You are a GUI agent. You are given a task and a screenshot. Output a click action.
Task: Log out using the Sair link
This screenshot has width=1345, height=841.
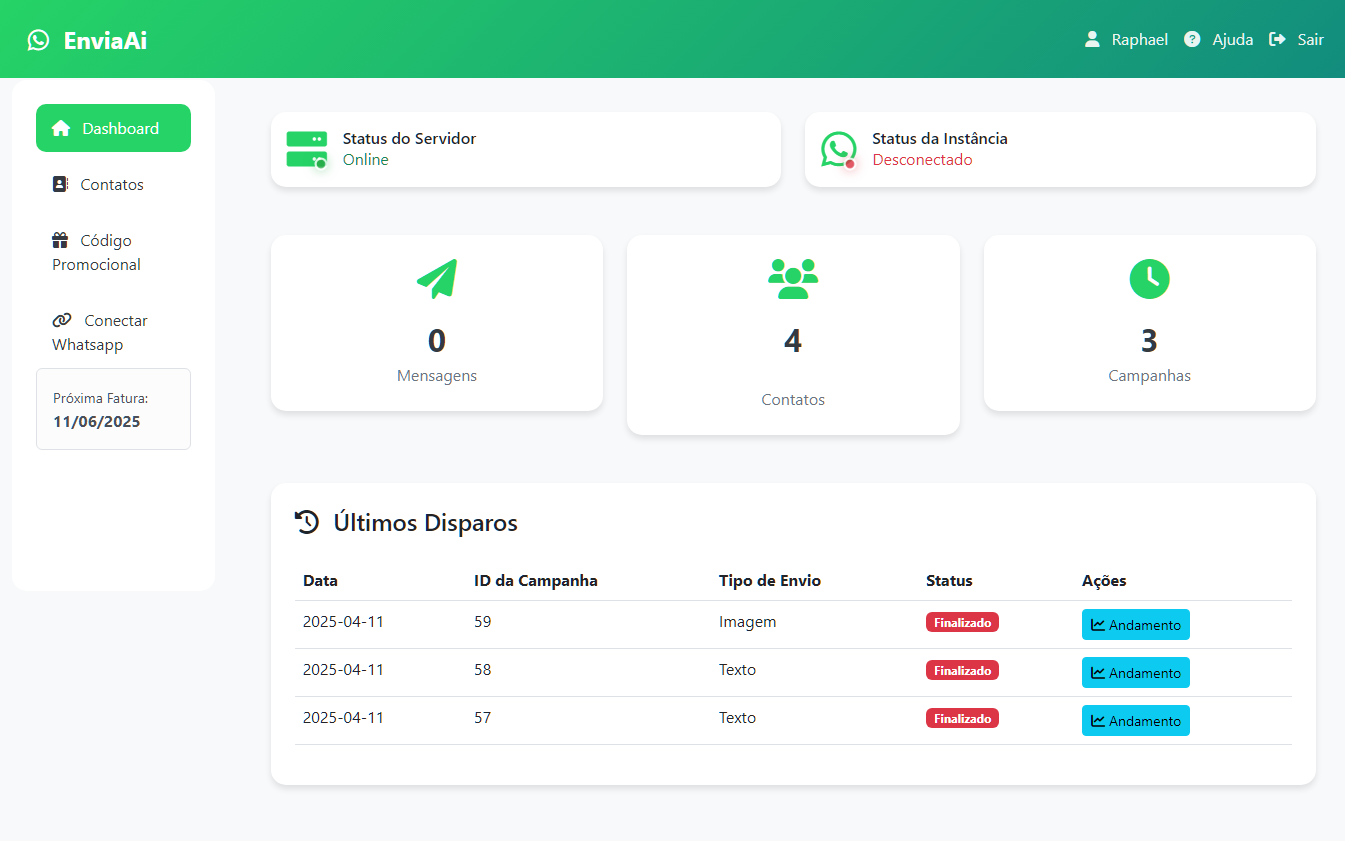tap(1297, 40)
